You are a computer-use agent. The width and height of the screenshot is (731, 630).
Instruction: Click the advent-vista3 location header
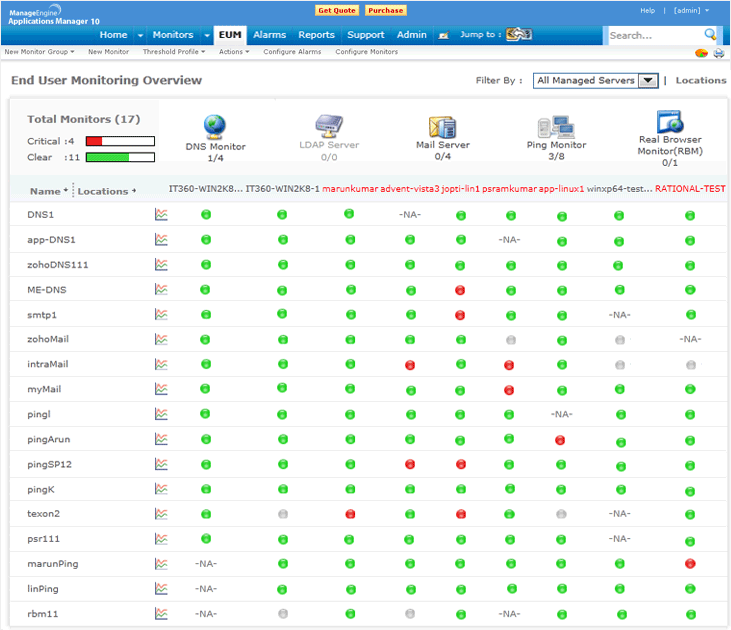click(x=410, y=189)
